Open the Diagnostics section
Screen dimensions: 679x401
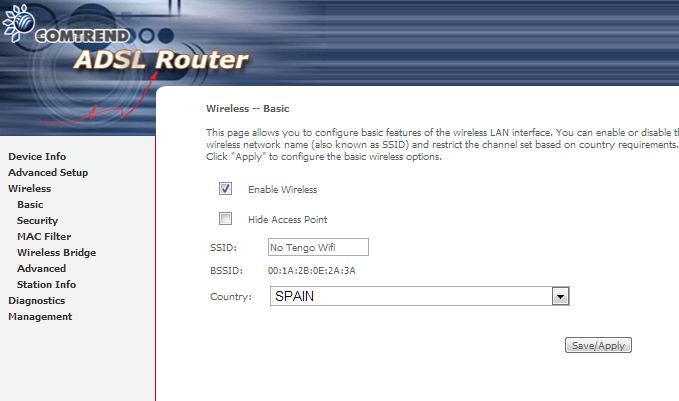coord(36,301)
